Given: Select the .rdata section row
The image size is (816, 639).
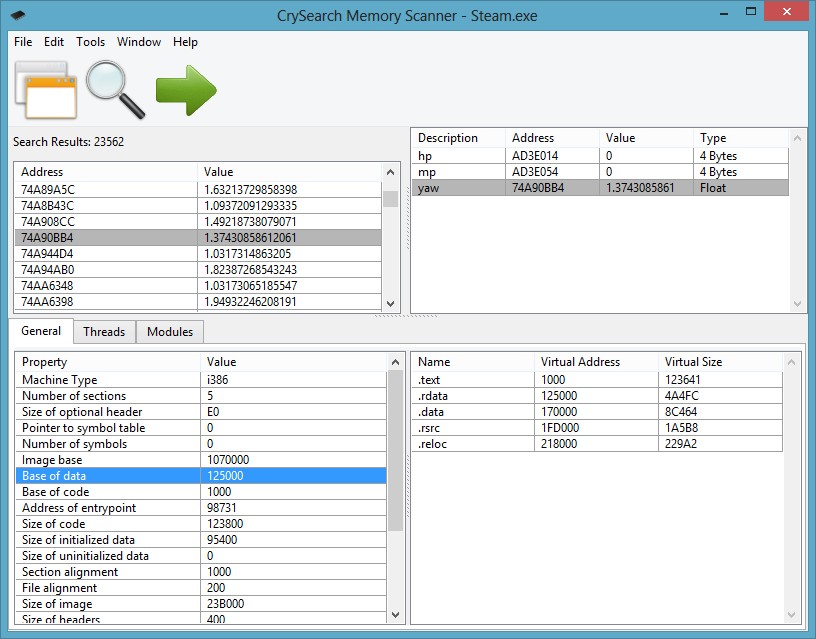Looking at the screenshot, I should 597,396.
